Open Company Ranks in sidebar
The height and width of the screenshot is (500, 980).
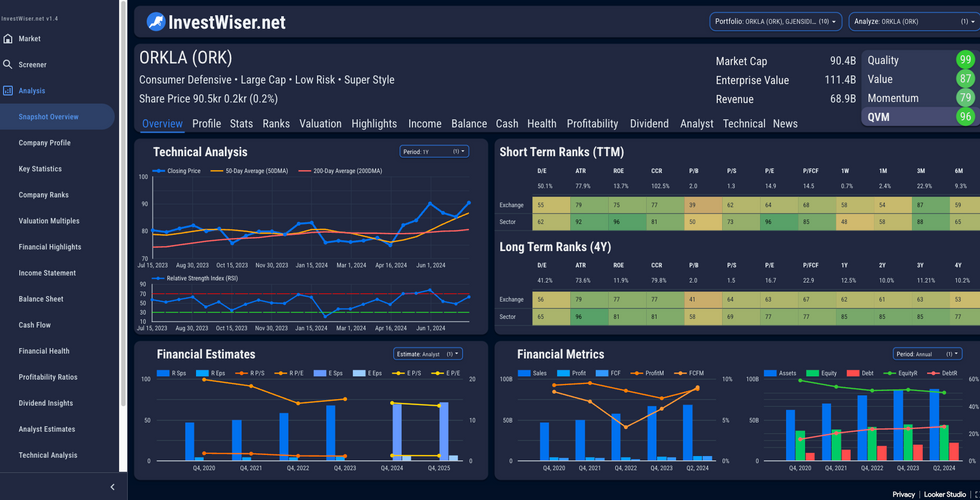[43, 195]
